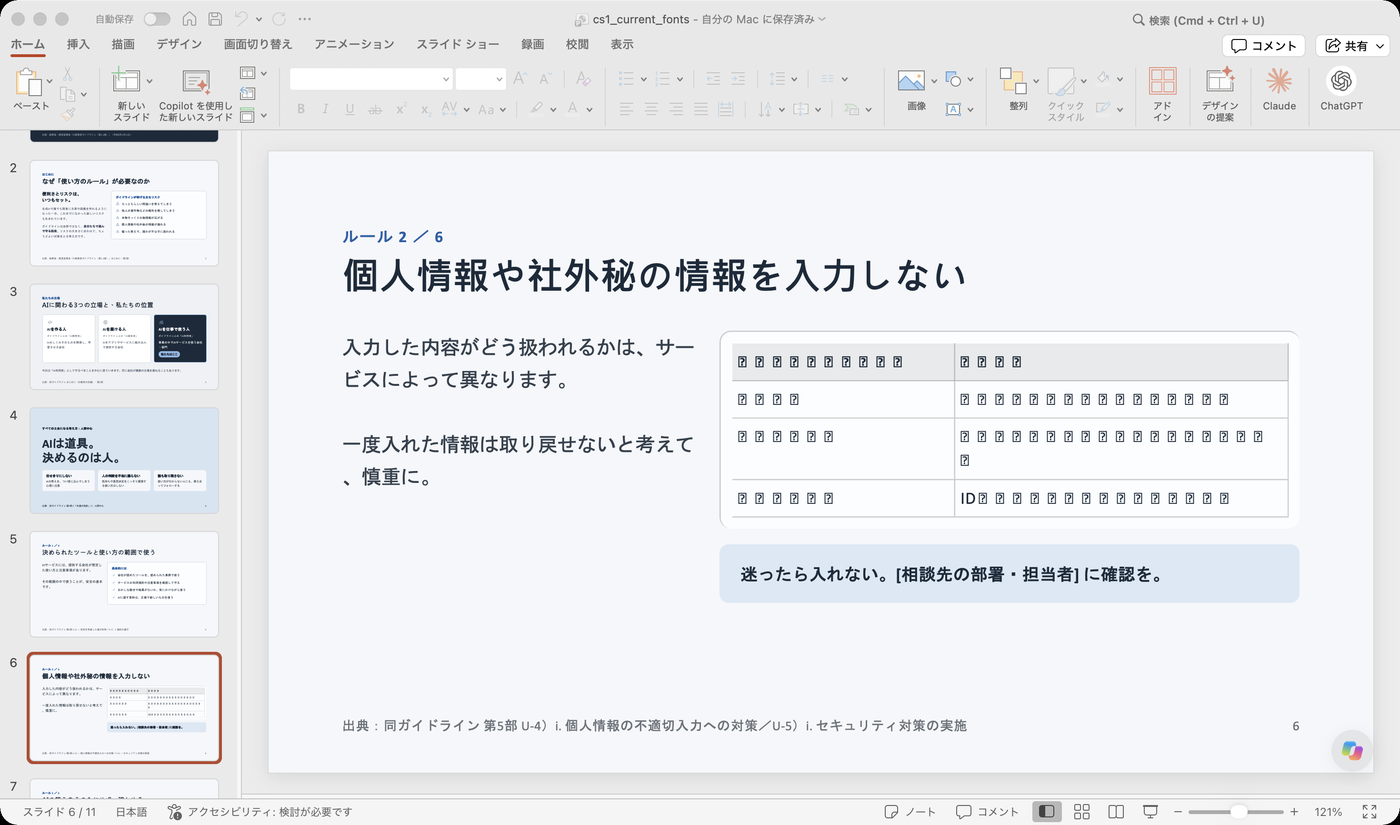Click the Shapes icon
Screen dimensions: 1400x825
pos(953,79)
